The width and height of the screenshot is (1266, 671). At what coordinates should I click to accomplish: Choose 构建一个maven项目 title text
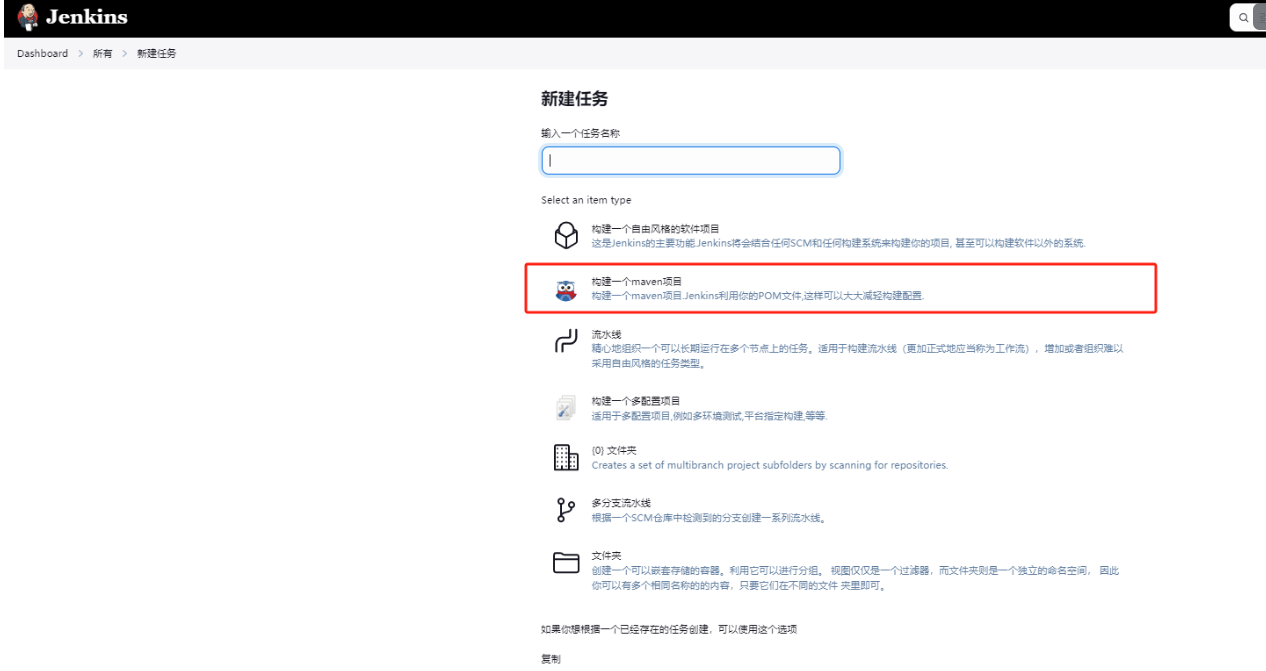636,282
